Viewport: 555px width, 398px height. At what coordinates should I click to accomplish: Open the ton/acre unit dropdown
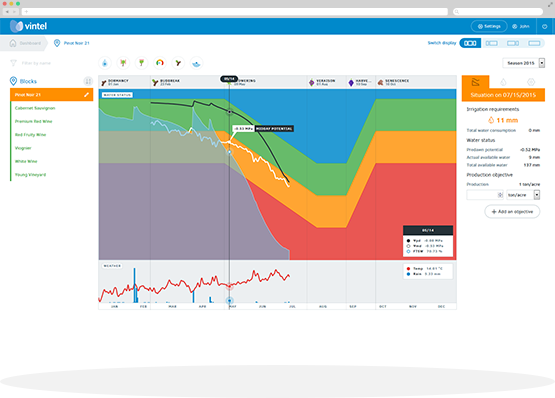pyautogui.click(x=523, y=195)
